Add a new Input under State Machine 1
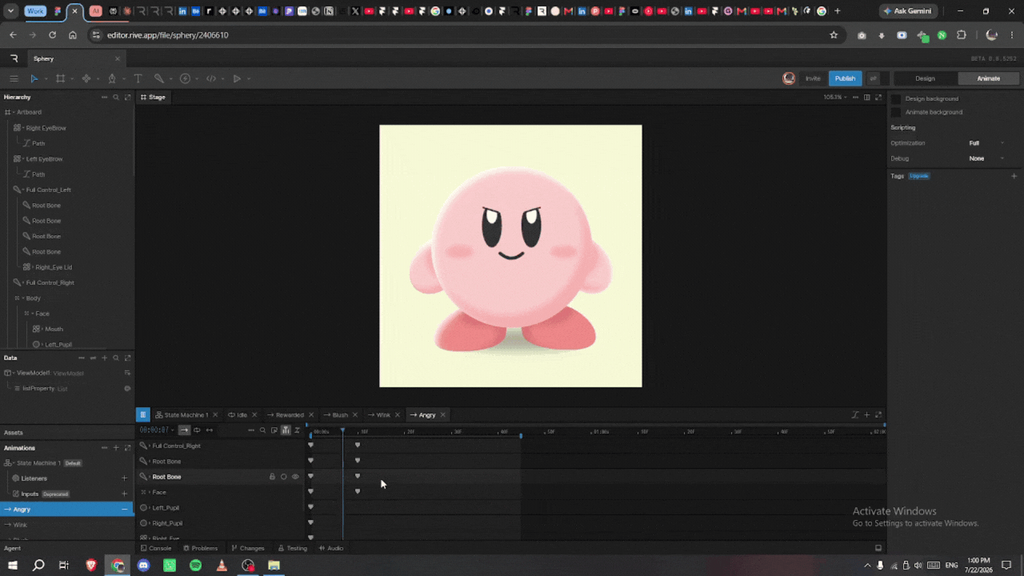This screenshot has width=1024, height=576. [x=124, y=494]
